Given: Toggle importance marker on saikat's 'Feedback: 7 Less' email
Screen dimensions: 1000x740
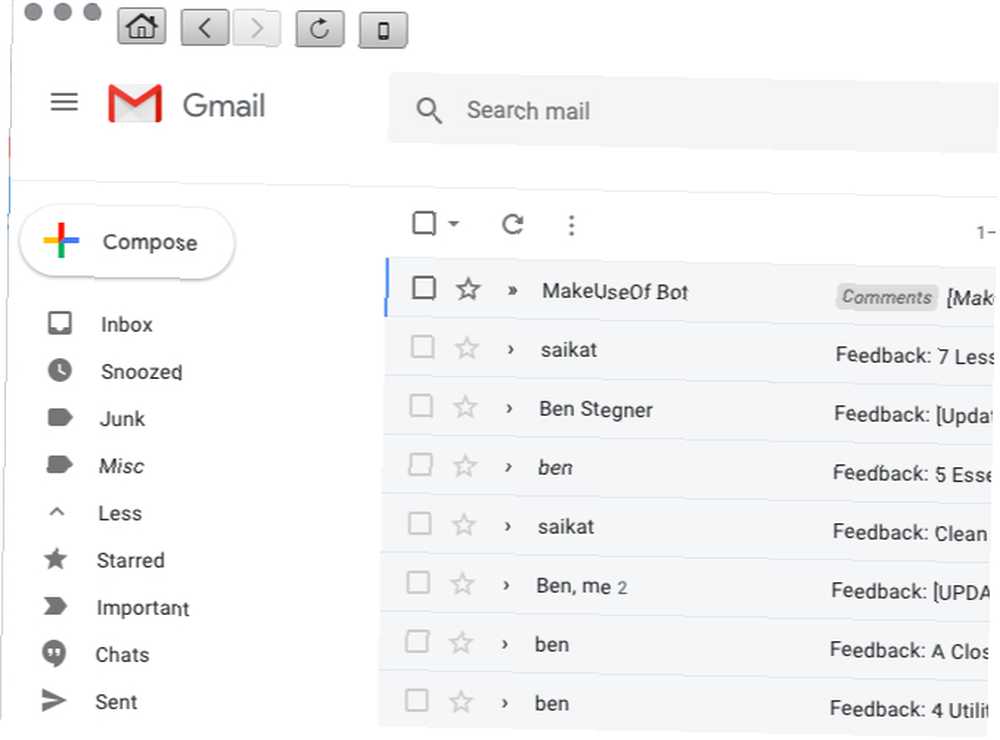Looking at the screenshot, I should (510, 350).
